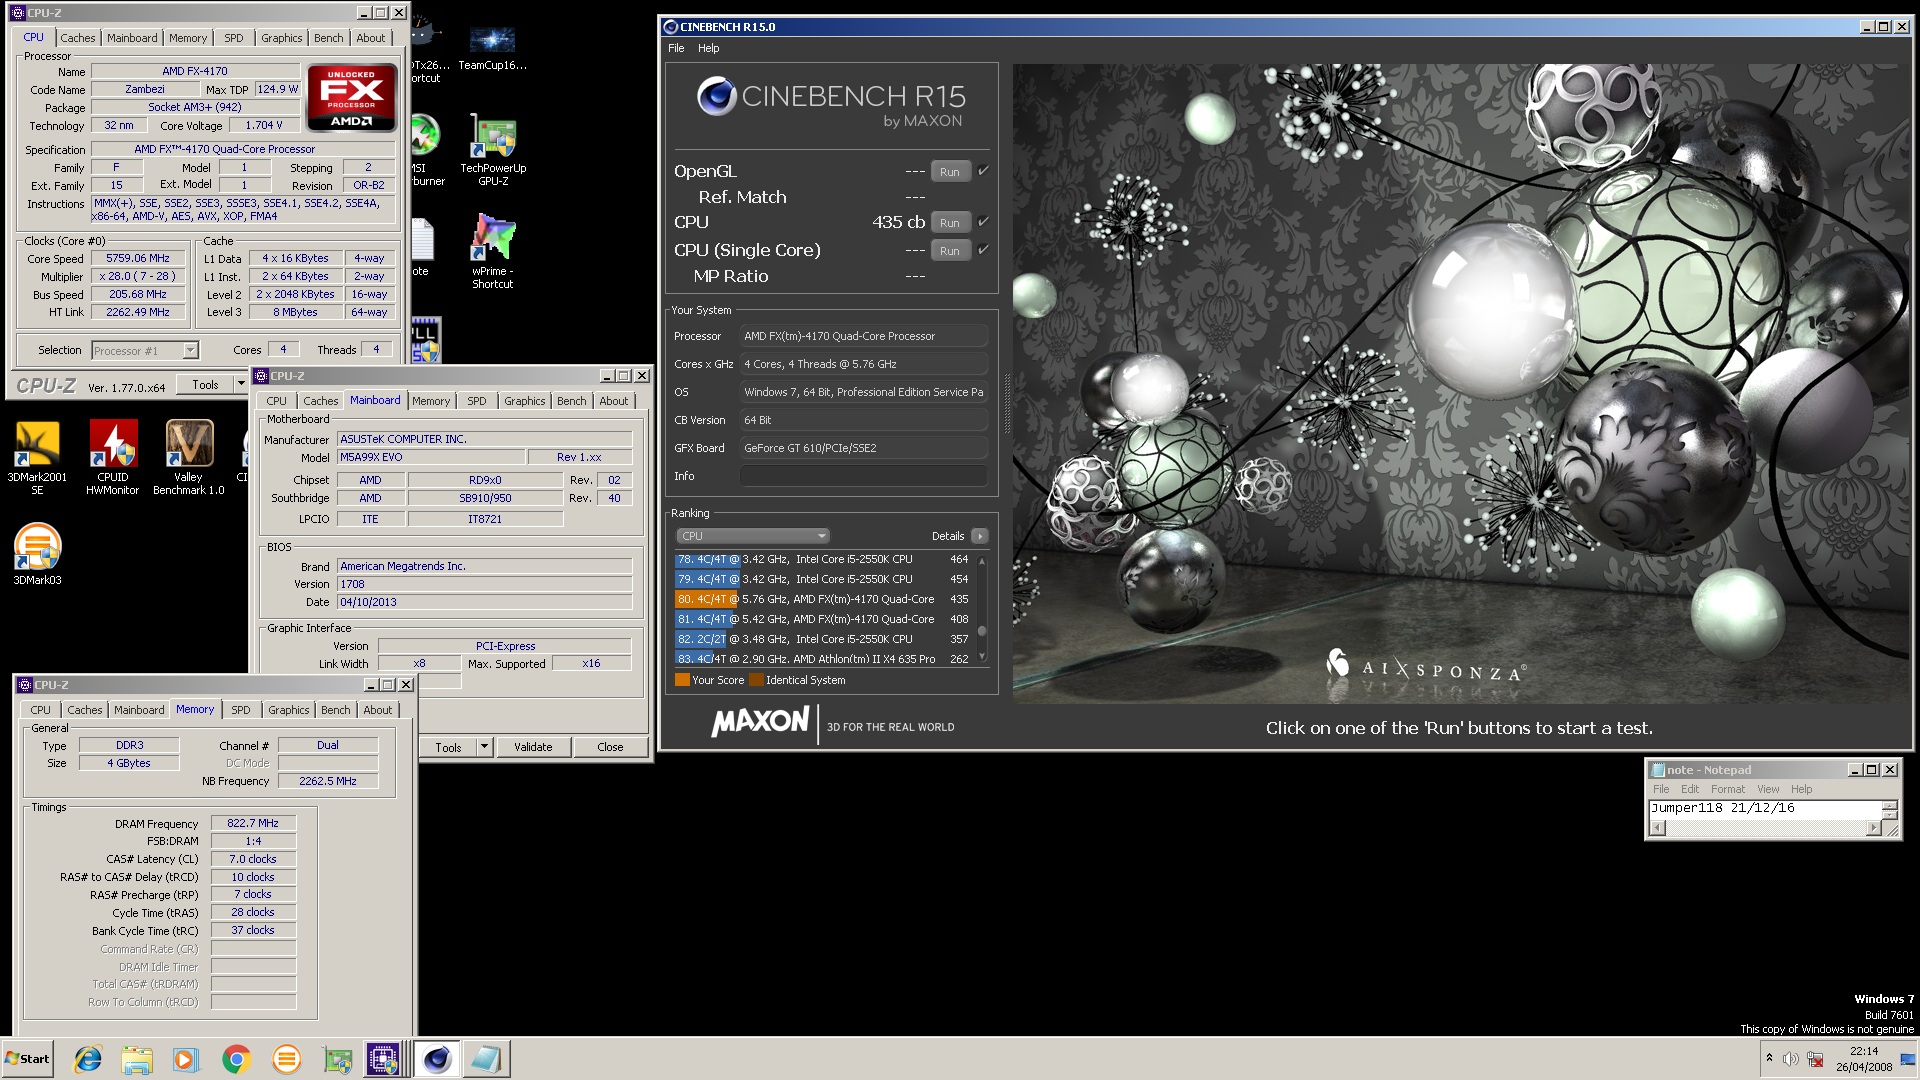
Task: Click the Notepad horizontal scrollbar track
Action: (x=1765, y=827)
